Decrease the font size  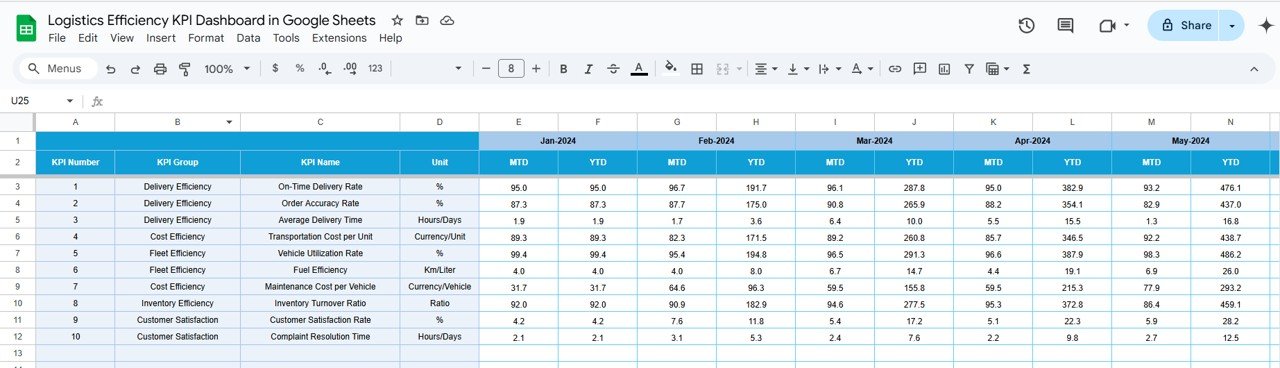point(486,69)
